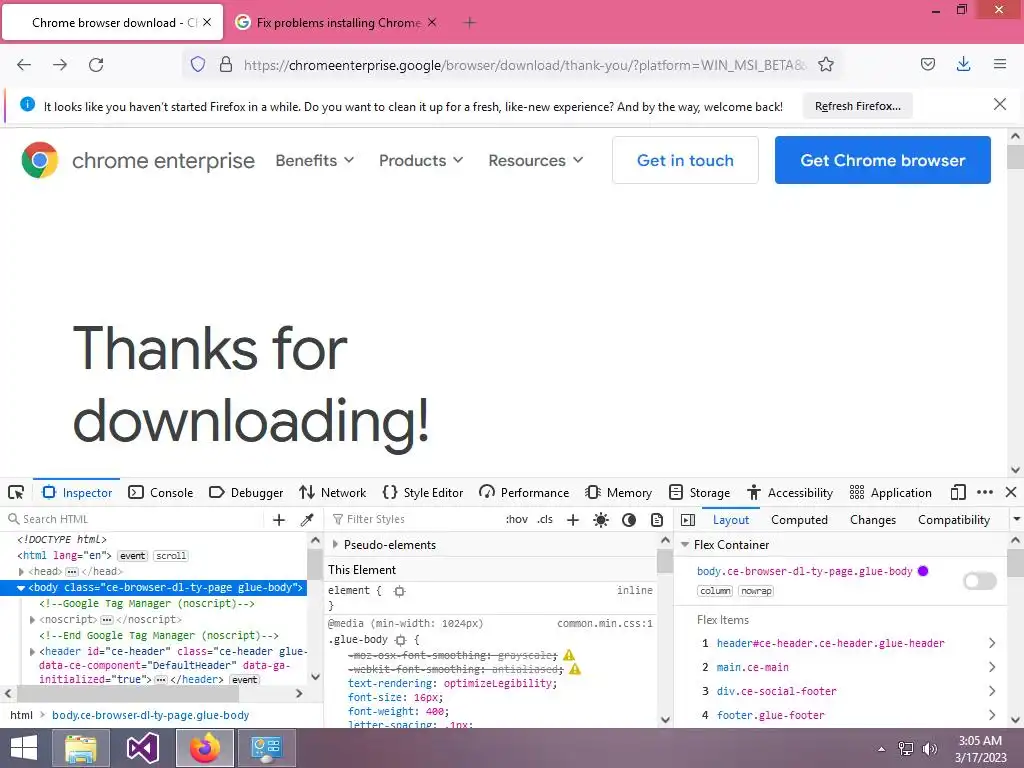
Task: Select flex item header#ce-header
Action: [830, 643]
